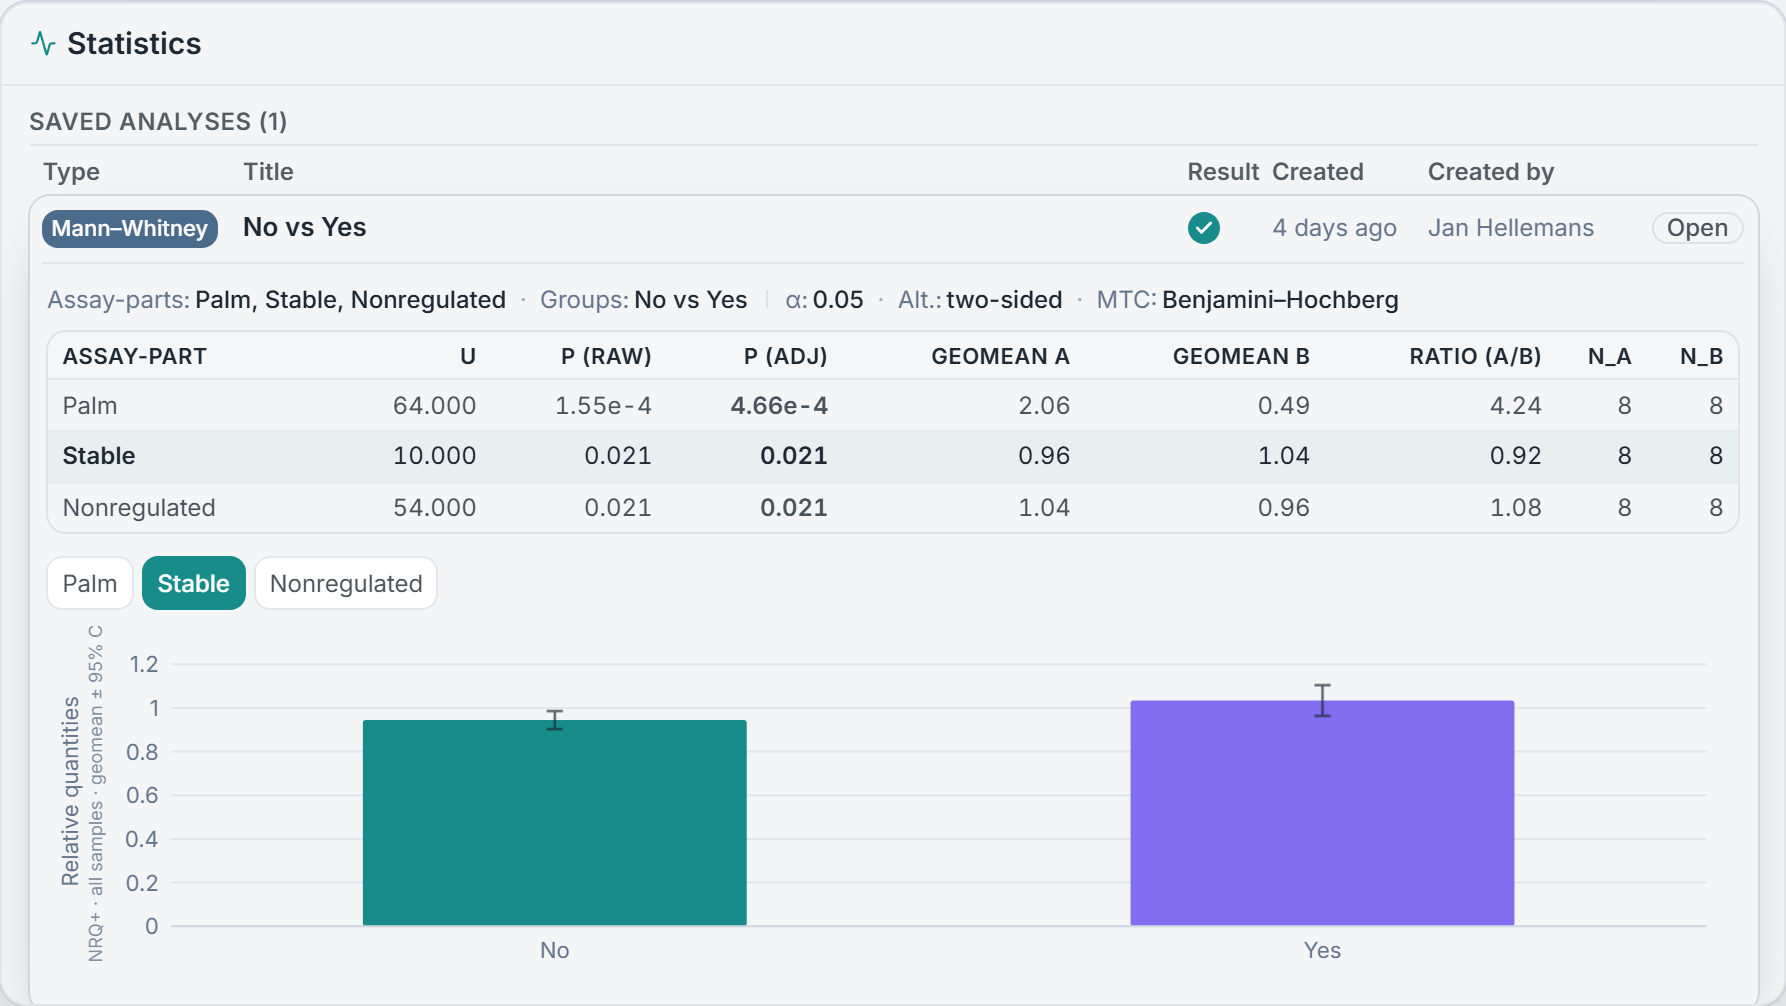Screen dimensions: 1786x1006
Task: Click the GEOMEAN B column header
Action: point(1241,357)
